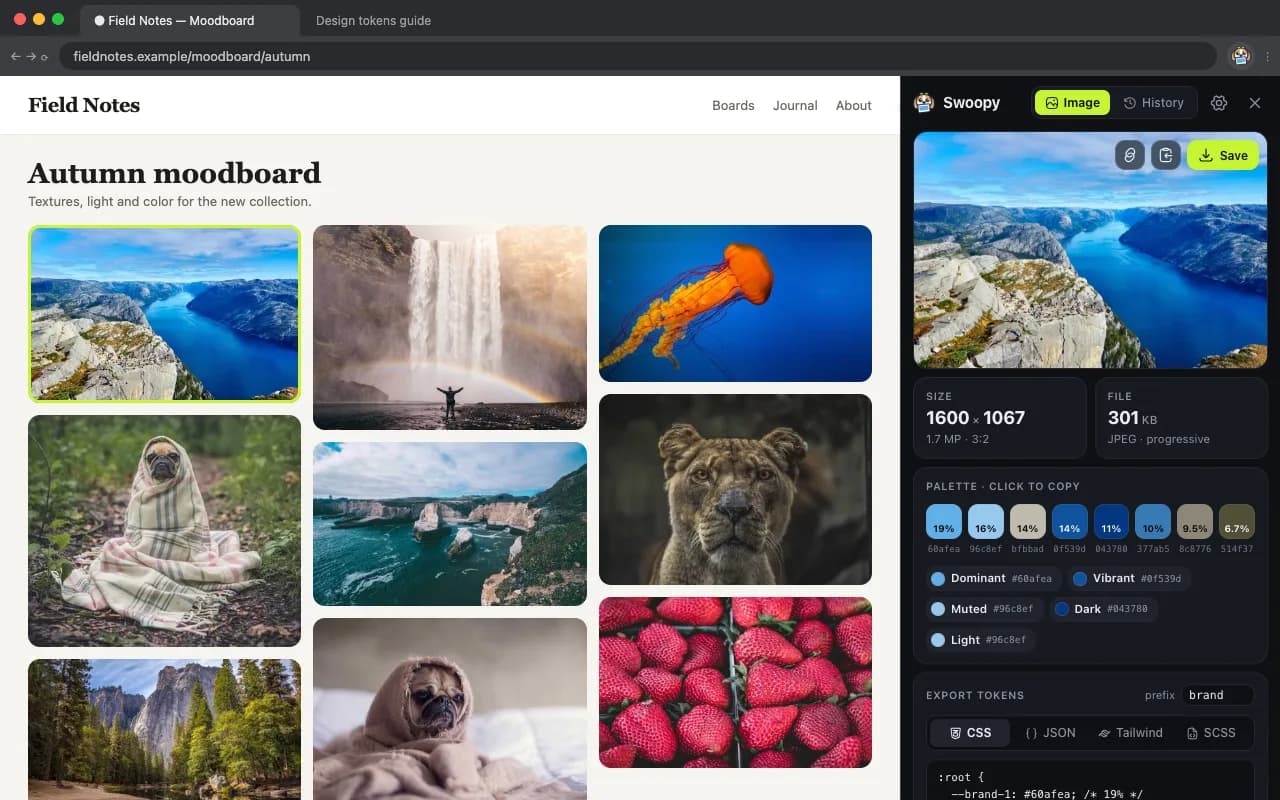This screenshot has height=800, width=1280.
Task: Click the browser forward arrow
Action: click(x=31, y=57)
